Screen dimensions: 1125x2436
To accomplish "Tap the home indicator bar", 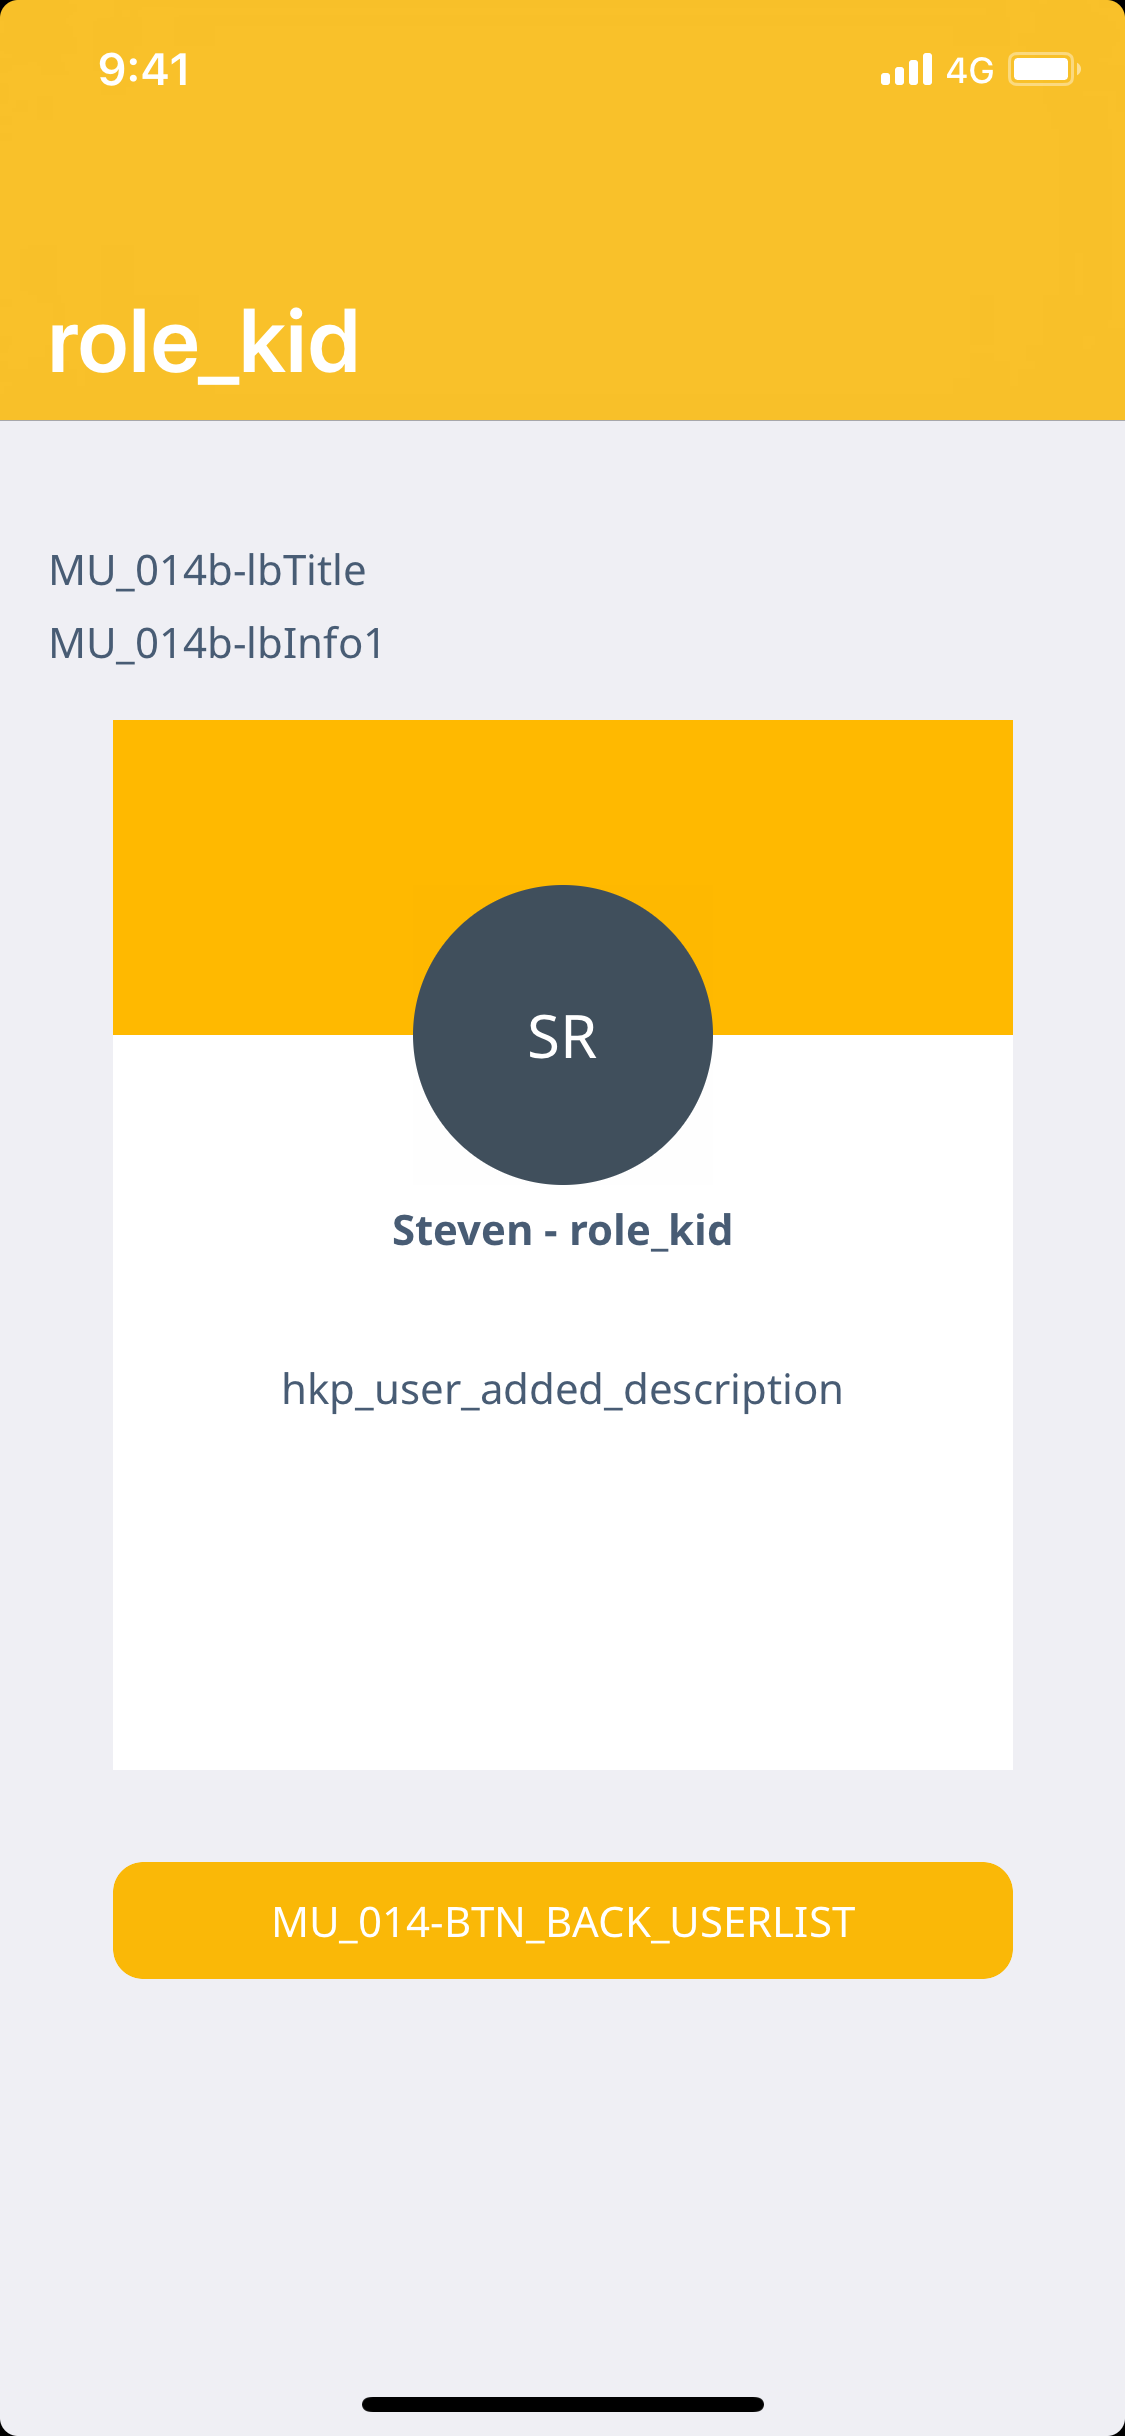I will (x=563, y=2404).
